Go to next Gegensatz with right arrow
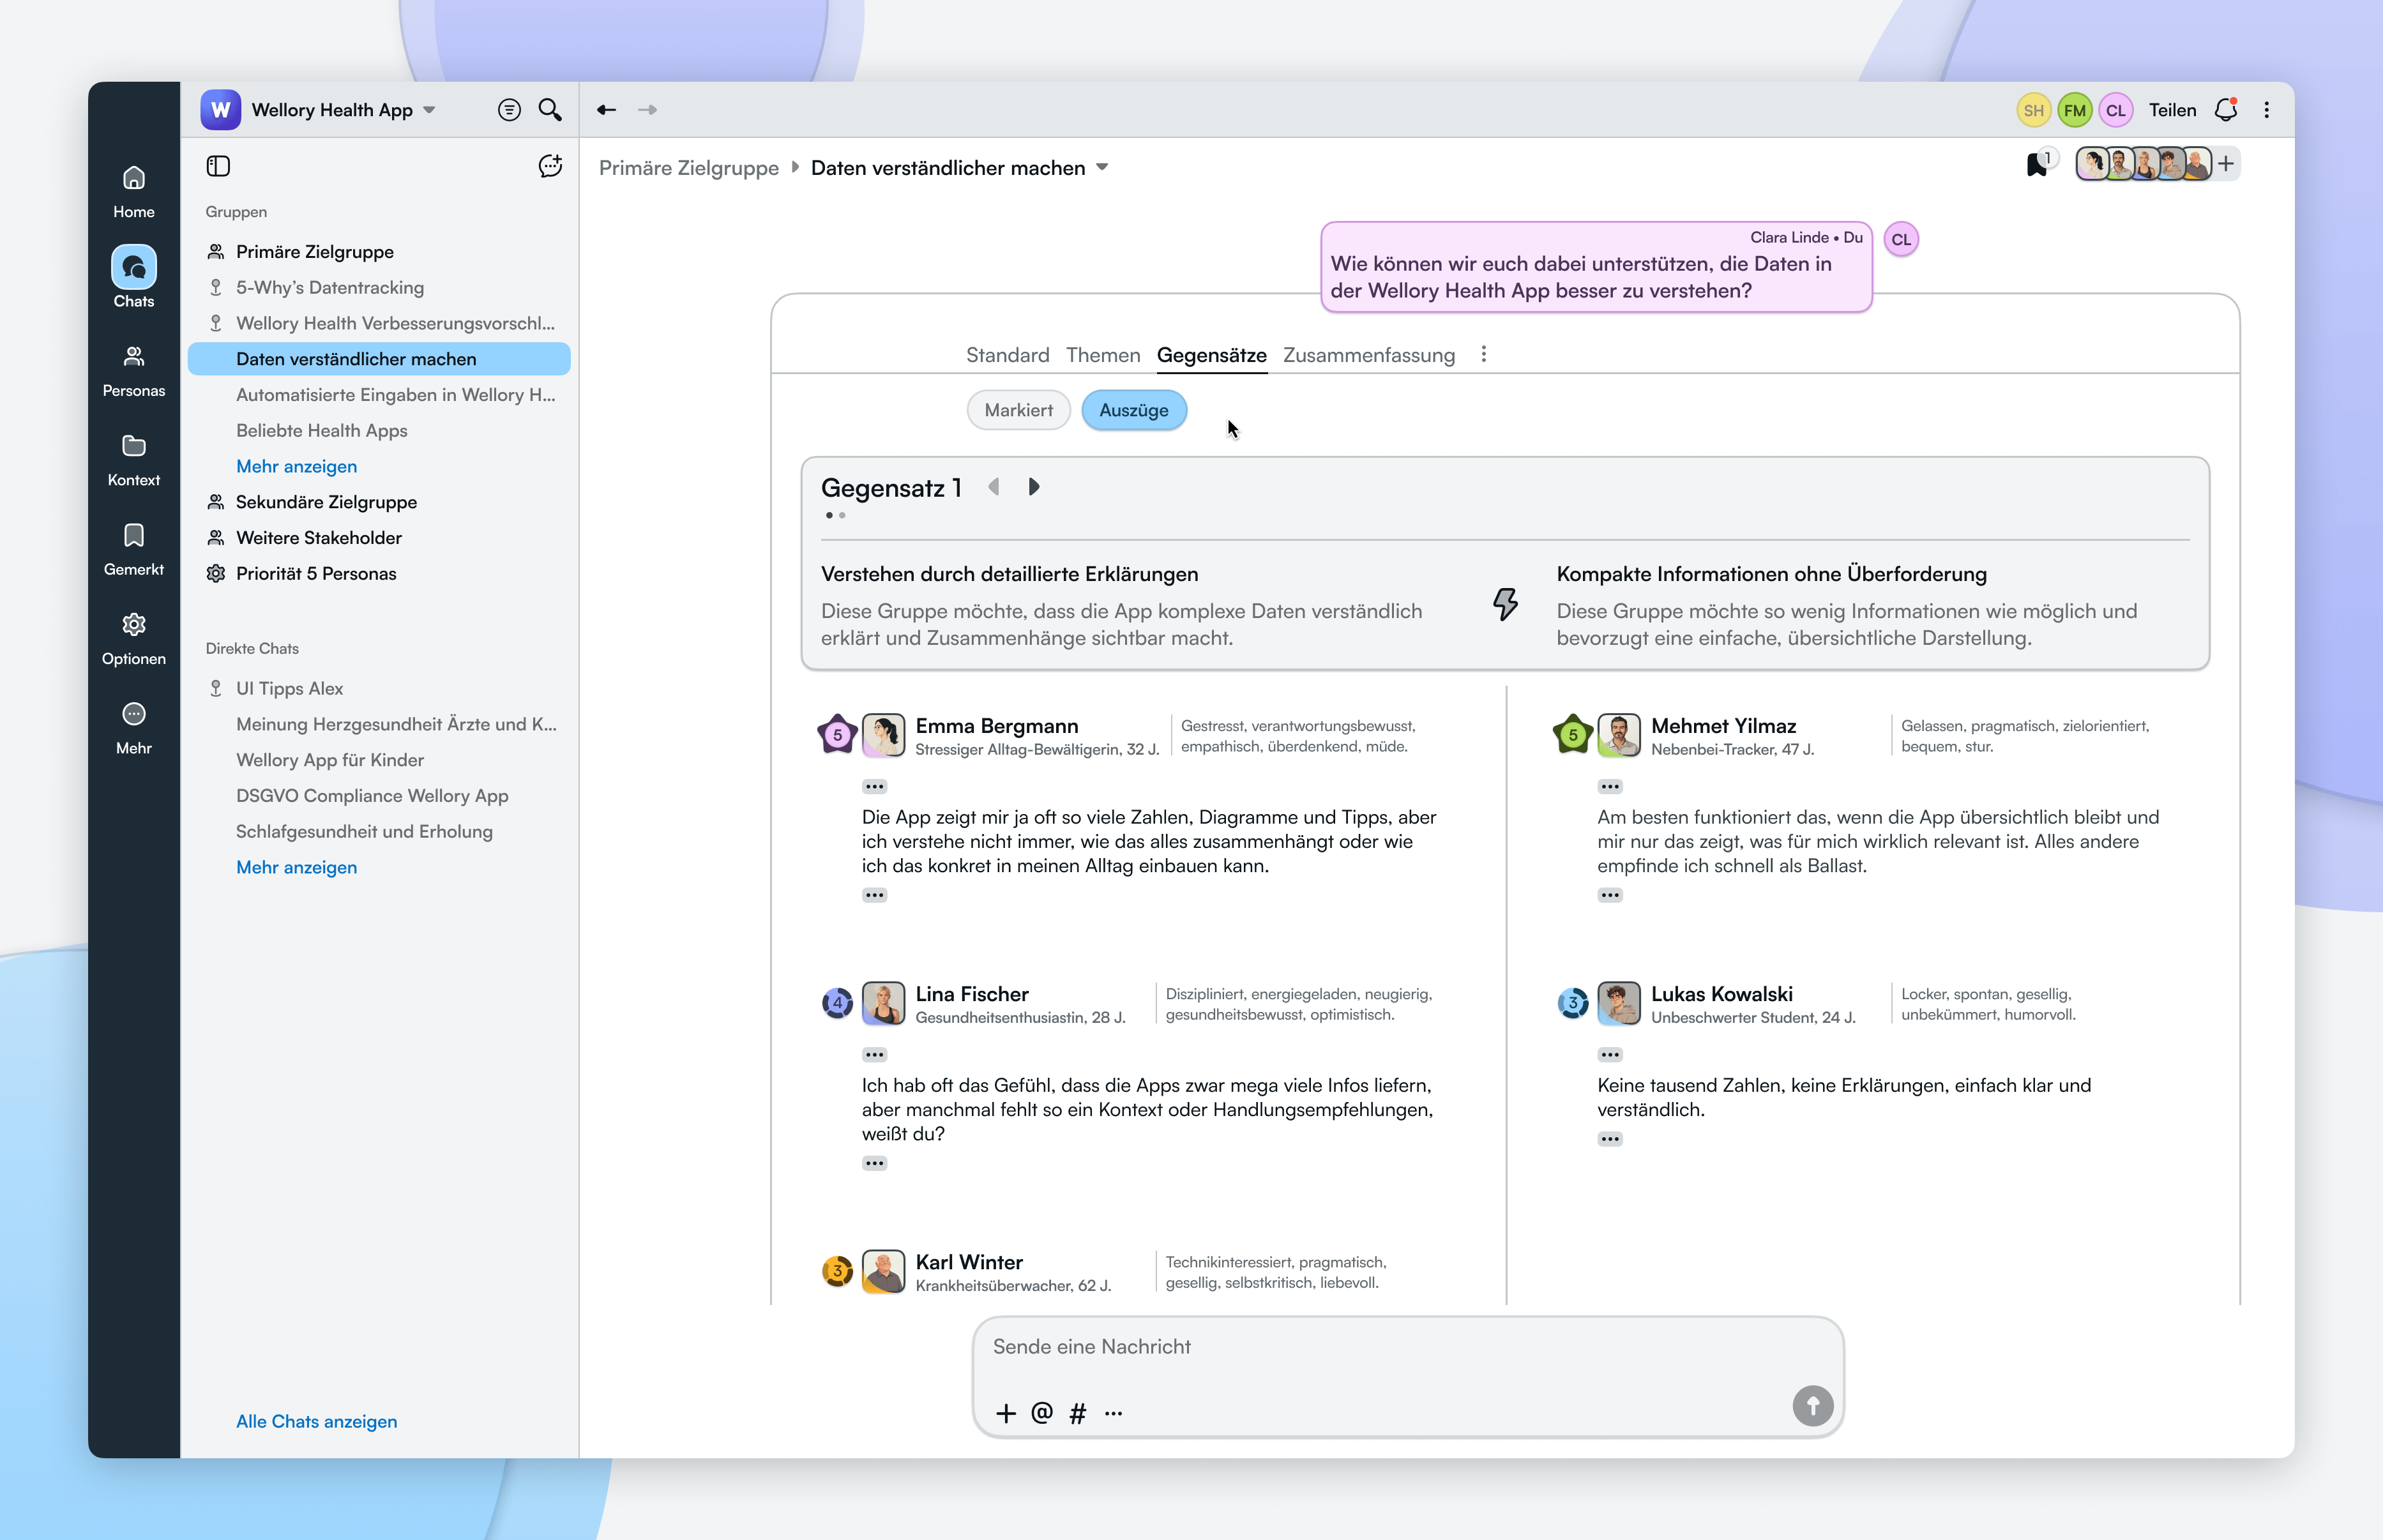This screenshot has height=1540, width=2383. point(1034,487)
